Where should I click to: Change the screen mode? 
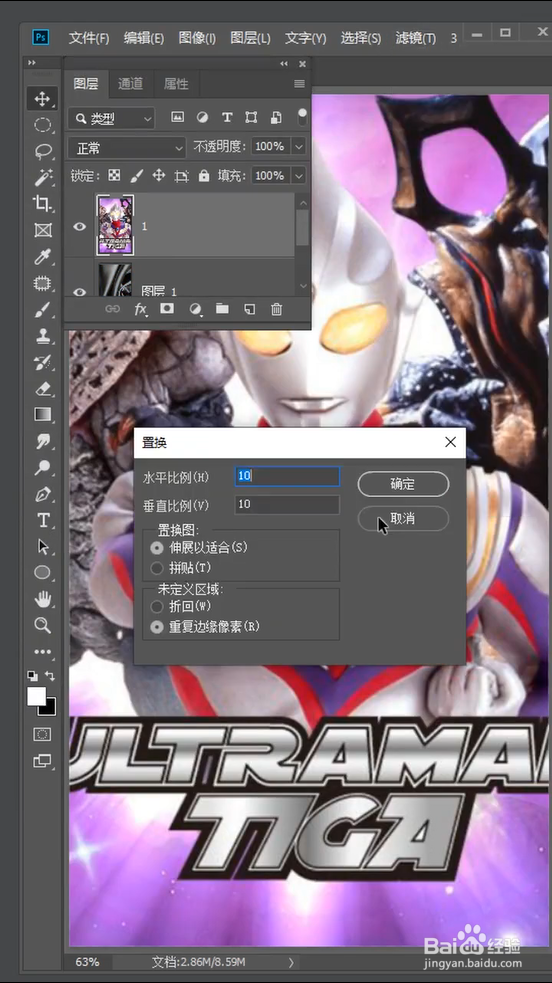42,761
